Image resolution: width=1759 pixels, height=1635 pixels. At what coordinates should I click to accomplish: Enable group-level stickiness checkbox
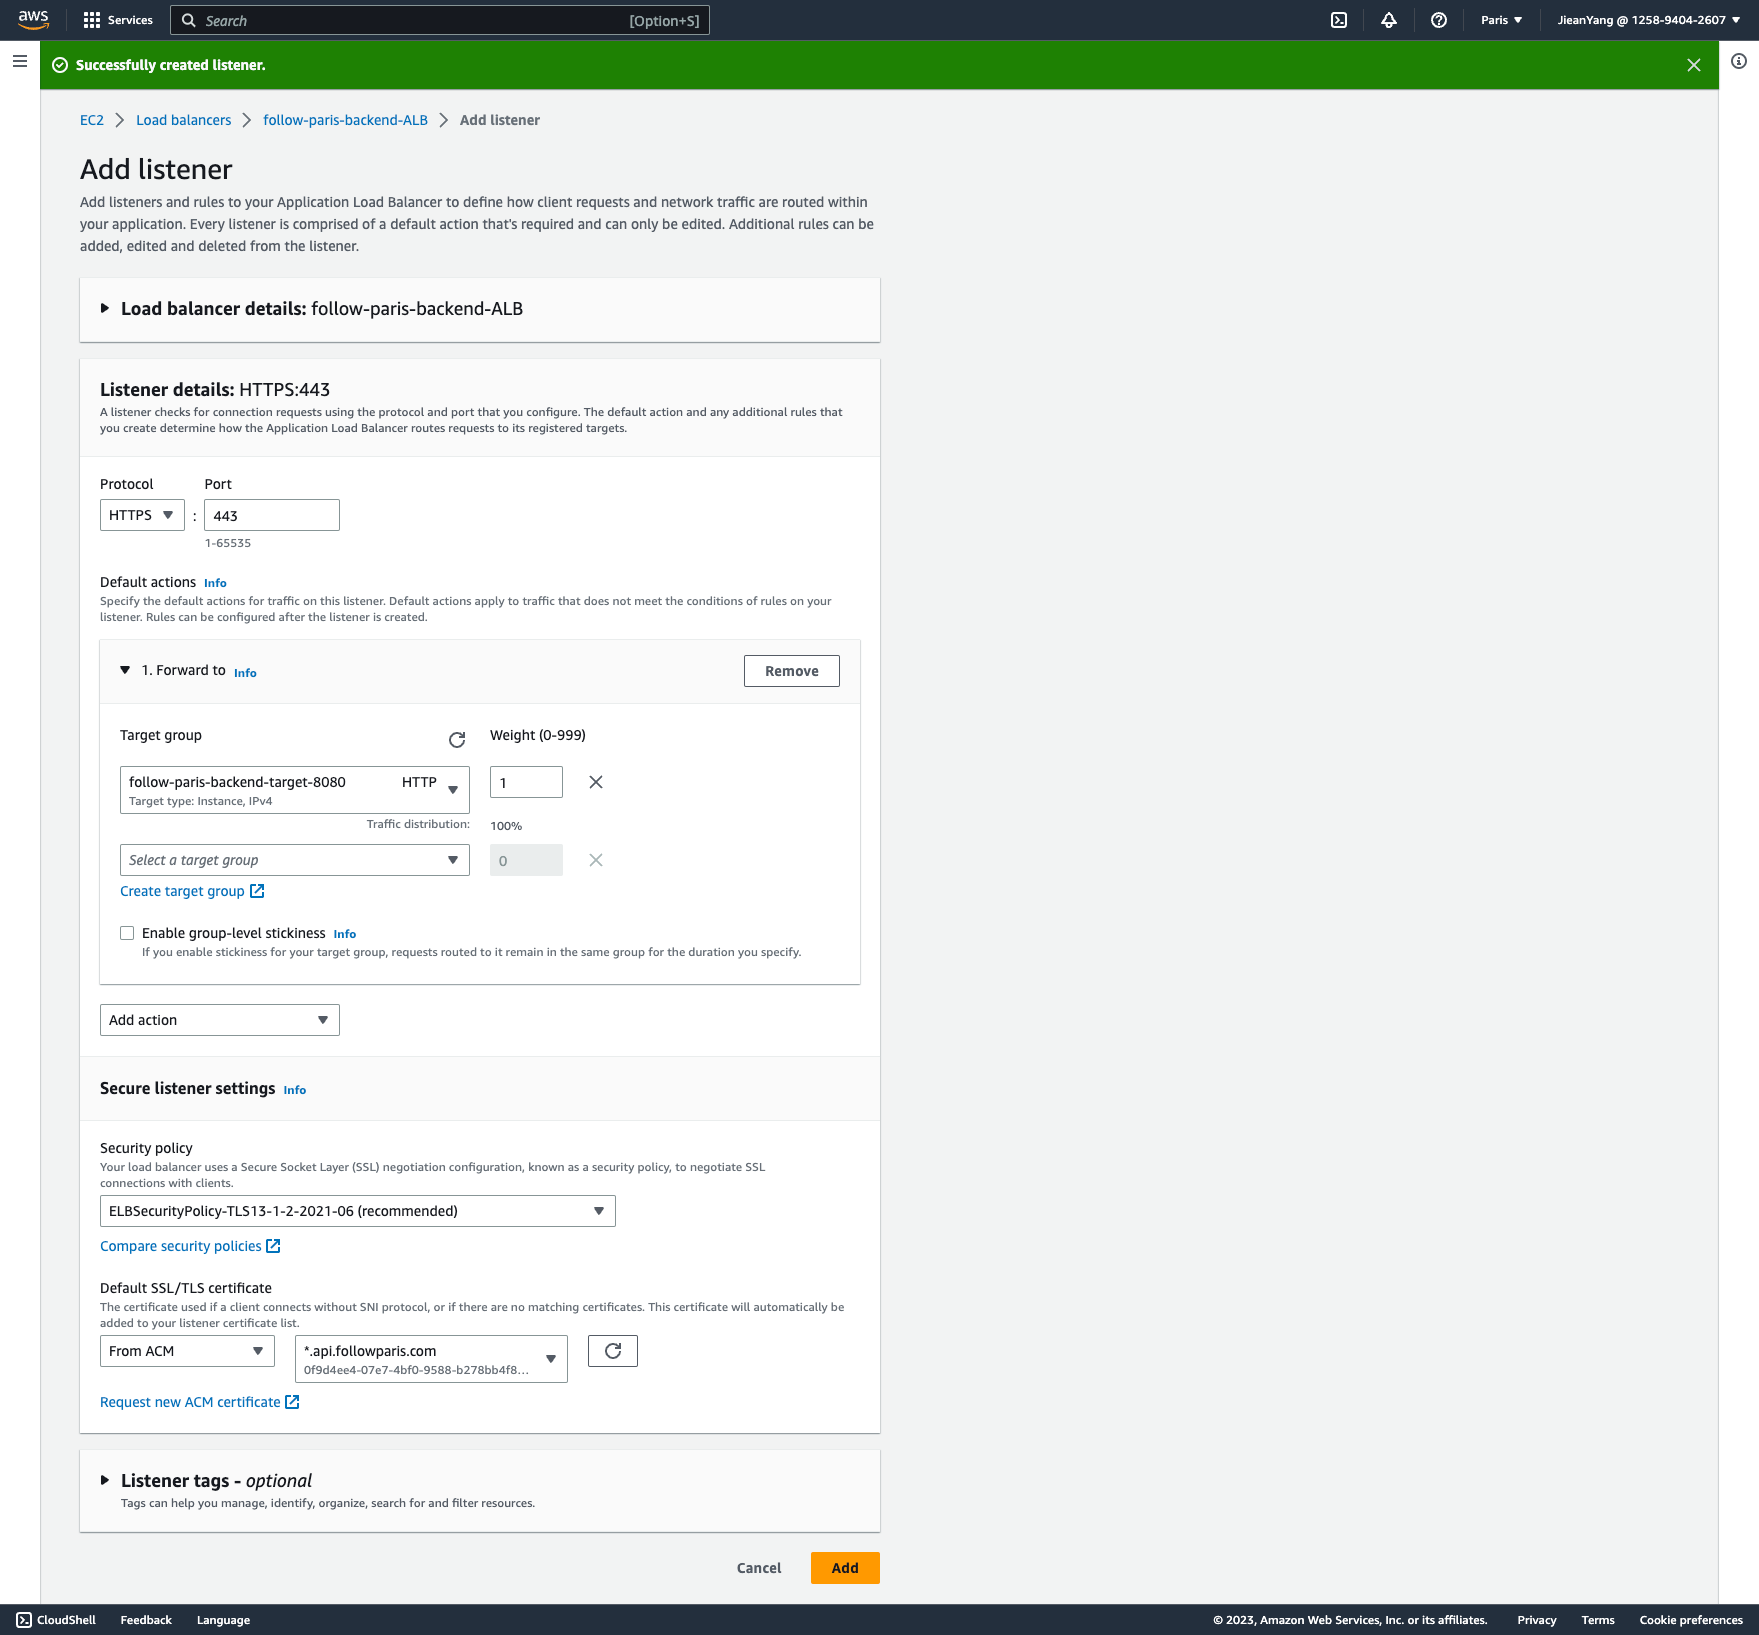127,933
